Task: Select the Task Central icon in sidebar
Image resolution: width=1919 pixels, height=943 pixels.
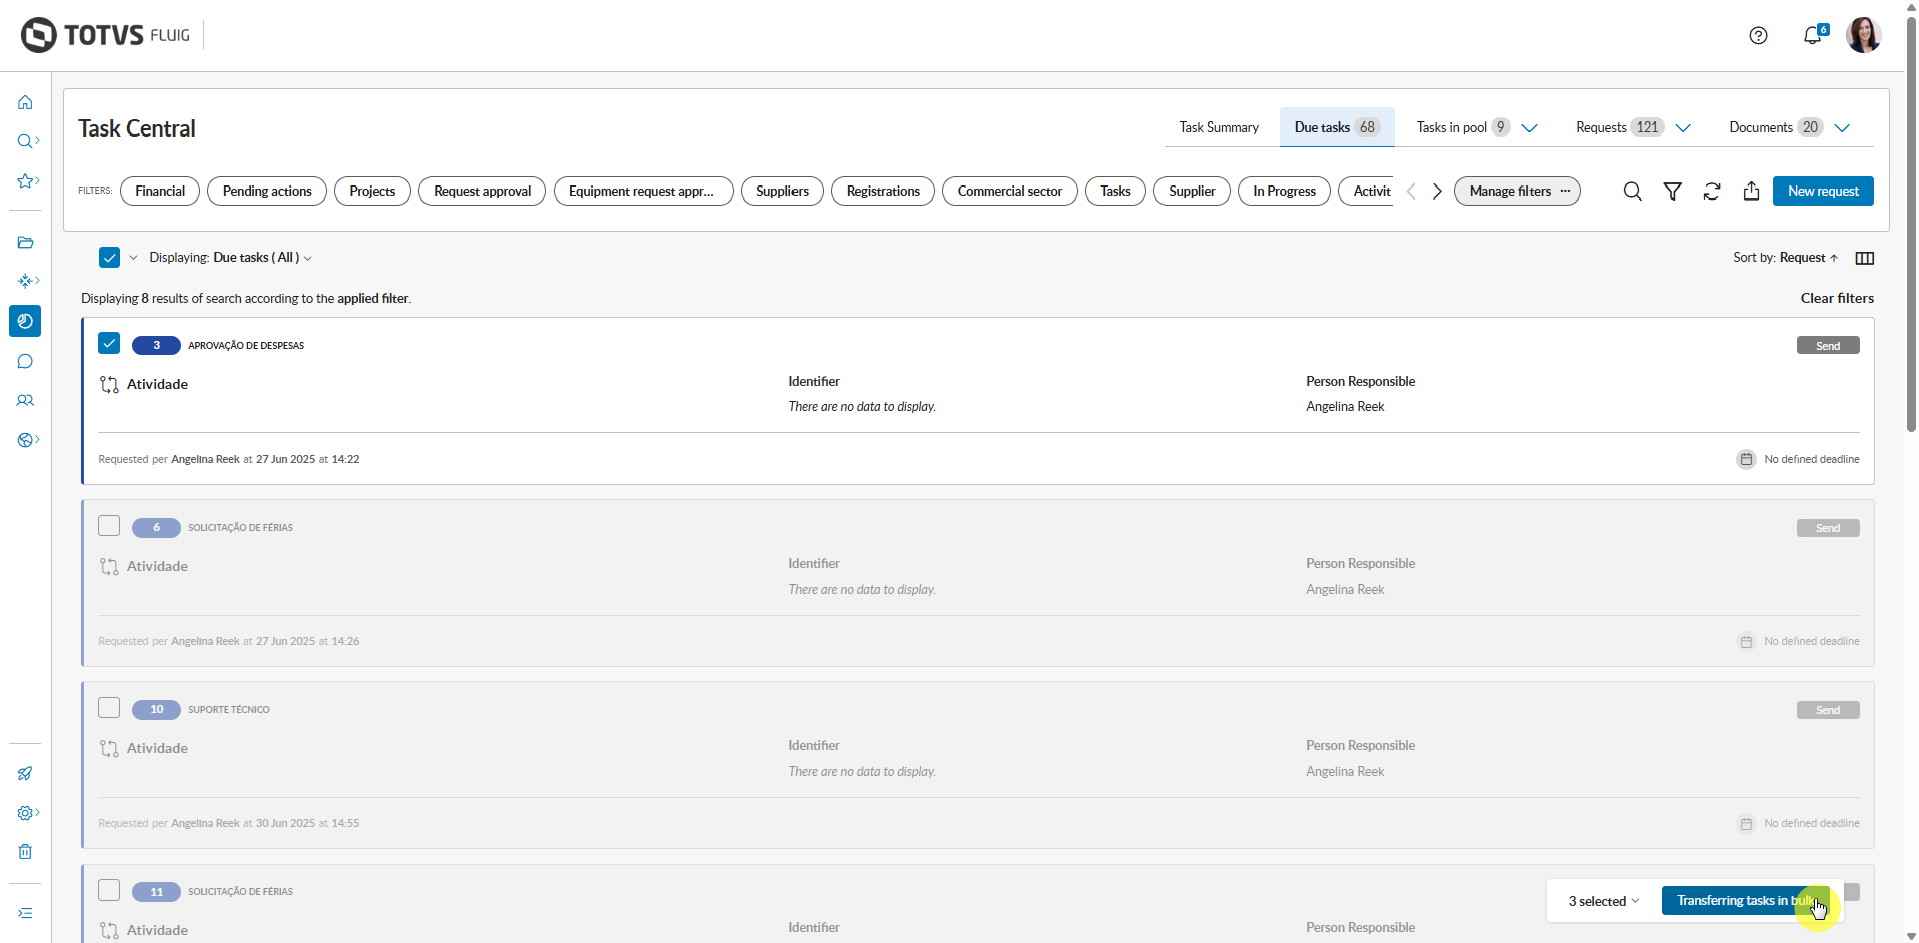Action: 25,321
